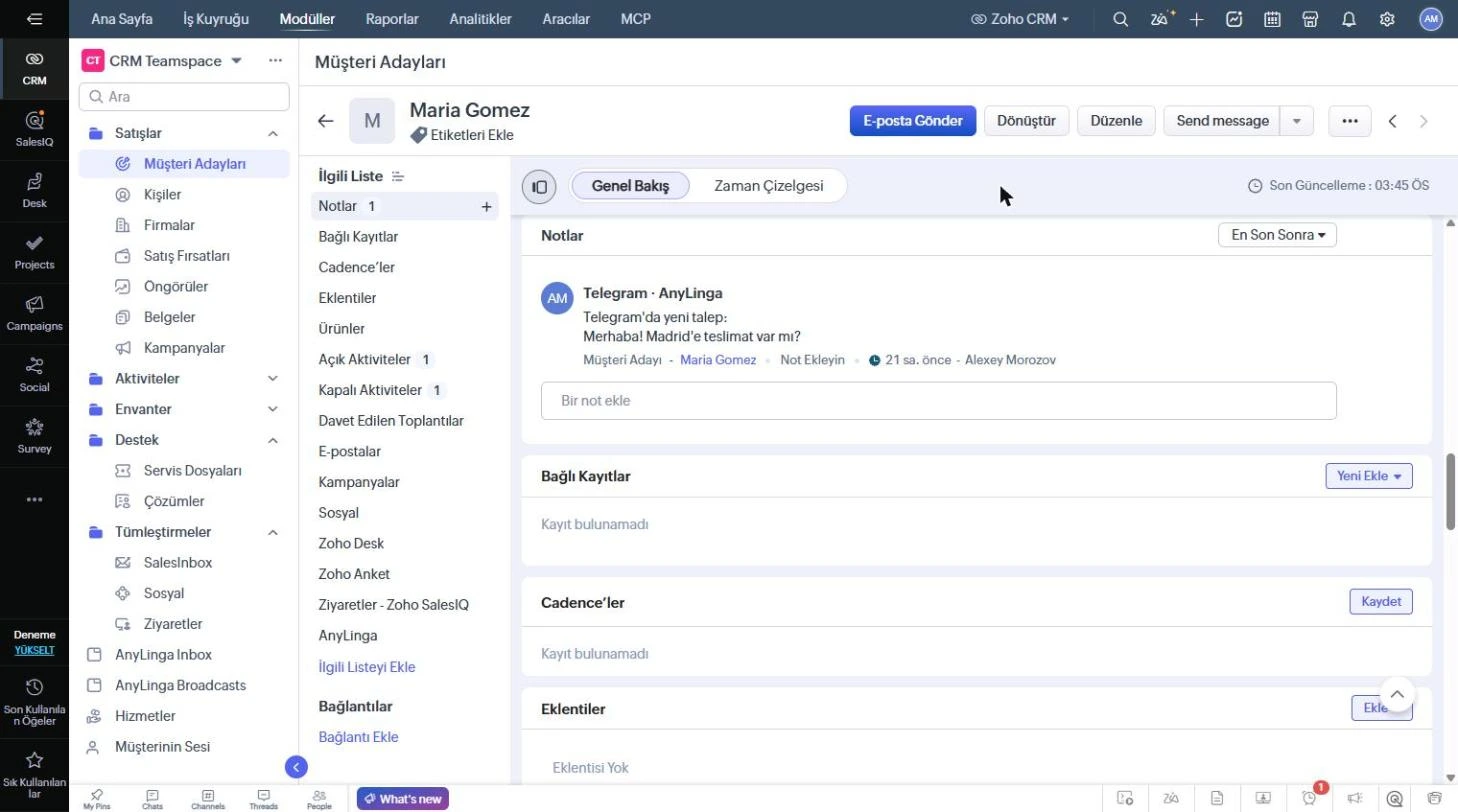Click the Kaydet button in Cadence'ler
Image resolution: width=1458 pixels, height=812 pixels.
click(1381, 602)
